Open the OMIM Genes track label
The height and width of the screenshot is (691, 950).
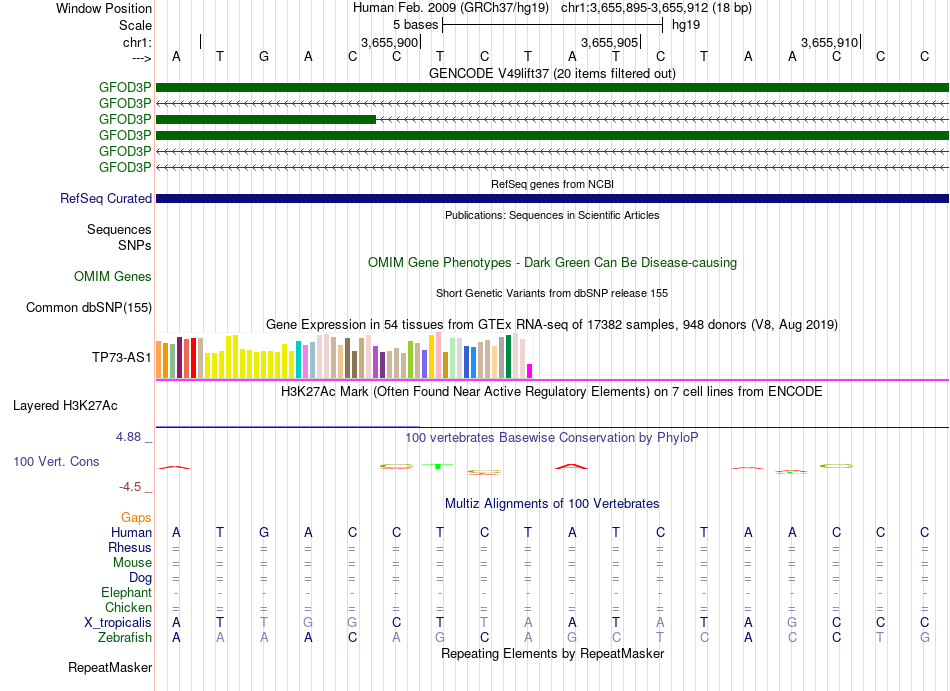[113, 277]
